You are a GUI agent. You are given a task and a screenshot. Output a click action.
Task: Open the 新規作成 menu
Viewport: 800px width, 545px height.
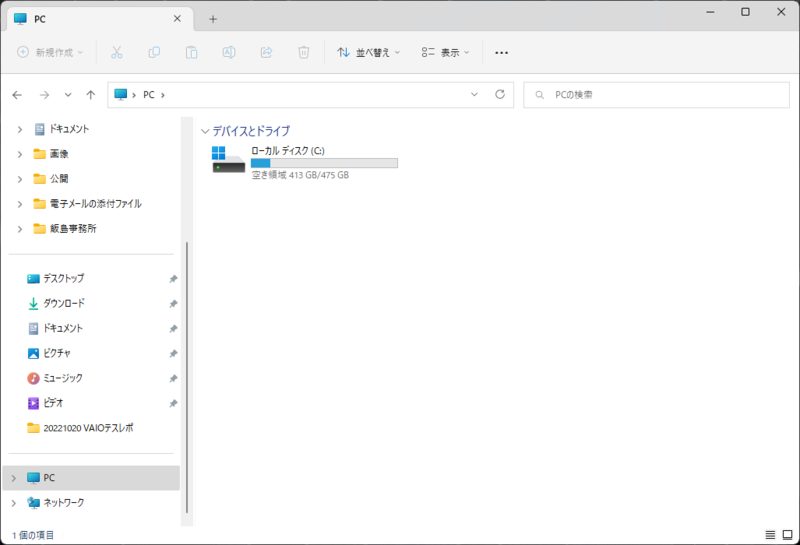point(50,52)
